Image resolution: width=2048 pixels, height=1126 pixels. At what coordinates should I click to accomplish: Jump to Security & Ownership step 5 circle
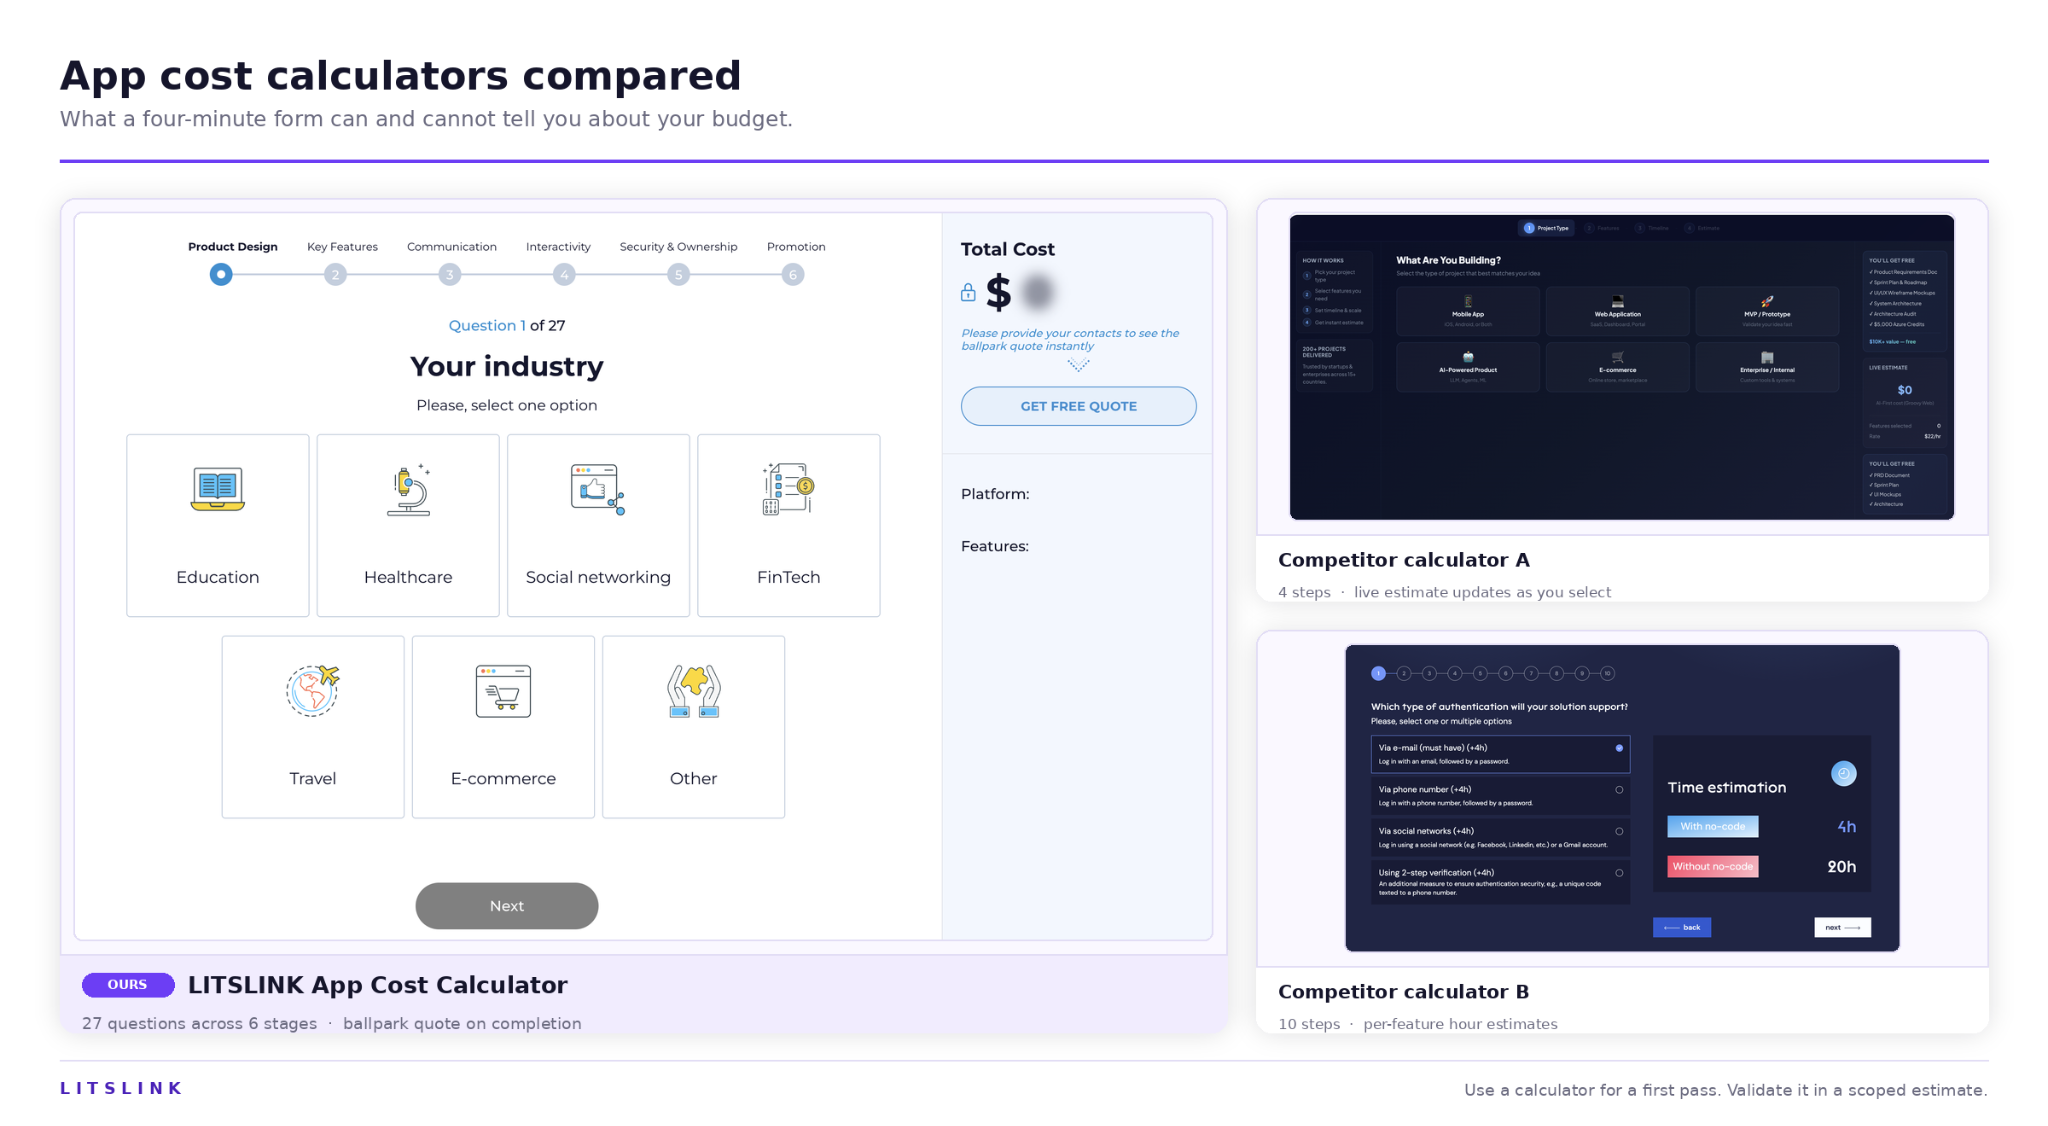point(678,274)
